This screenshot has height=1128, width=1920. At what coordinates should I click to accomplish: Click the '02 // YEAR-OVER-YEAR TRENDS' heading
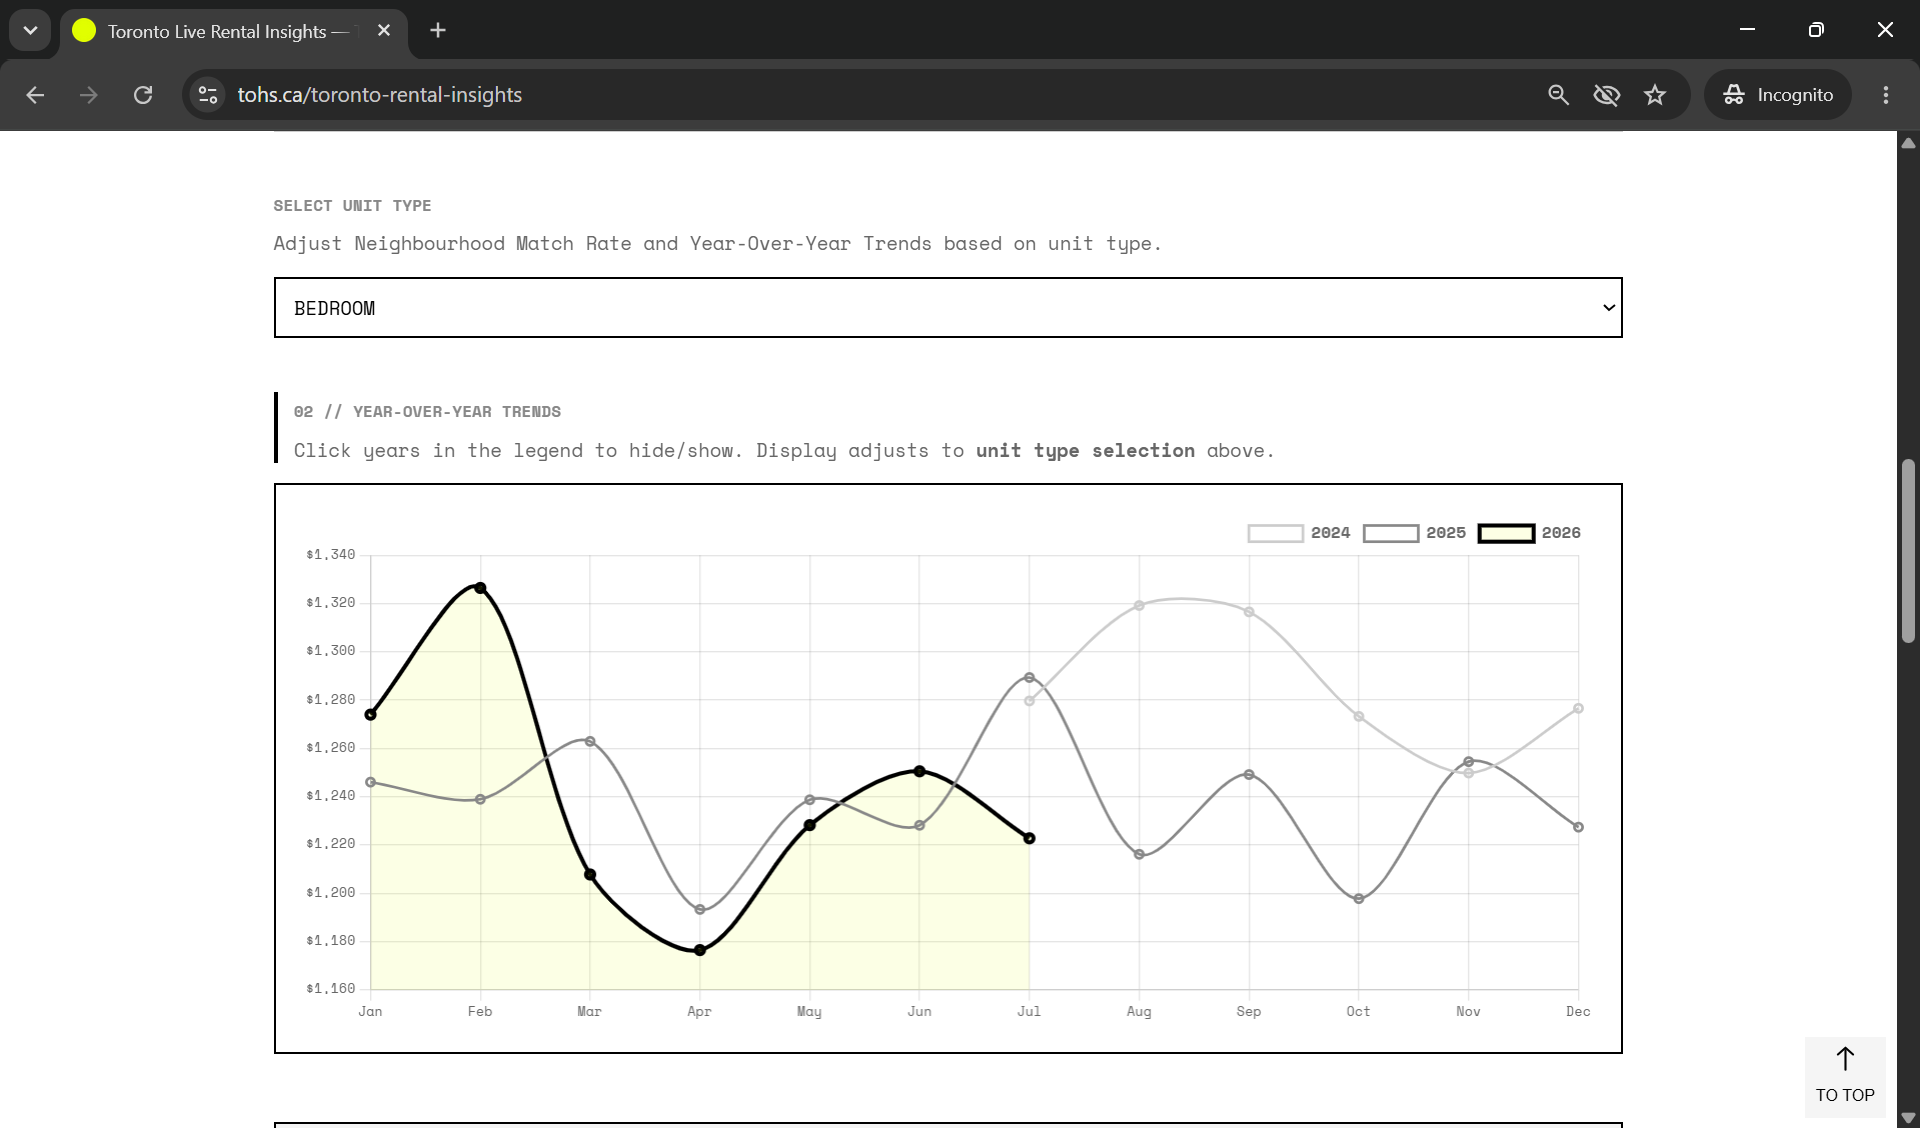click(x=427, y=412)
